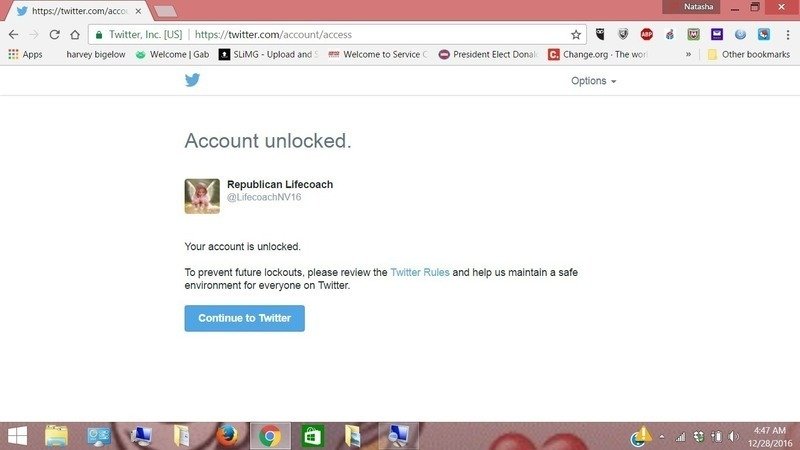The width and height of the screenshot is (800, 450).
Task: Open the Change.org bookmark
Action: 597,54
